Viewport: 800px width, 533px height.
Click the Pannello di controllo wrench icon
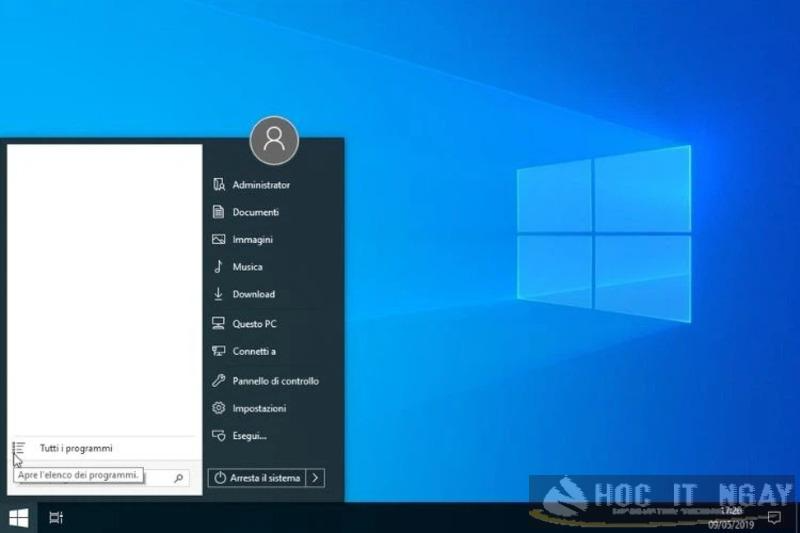coord(218,380)
